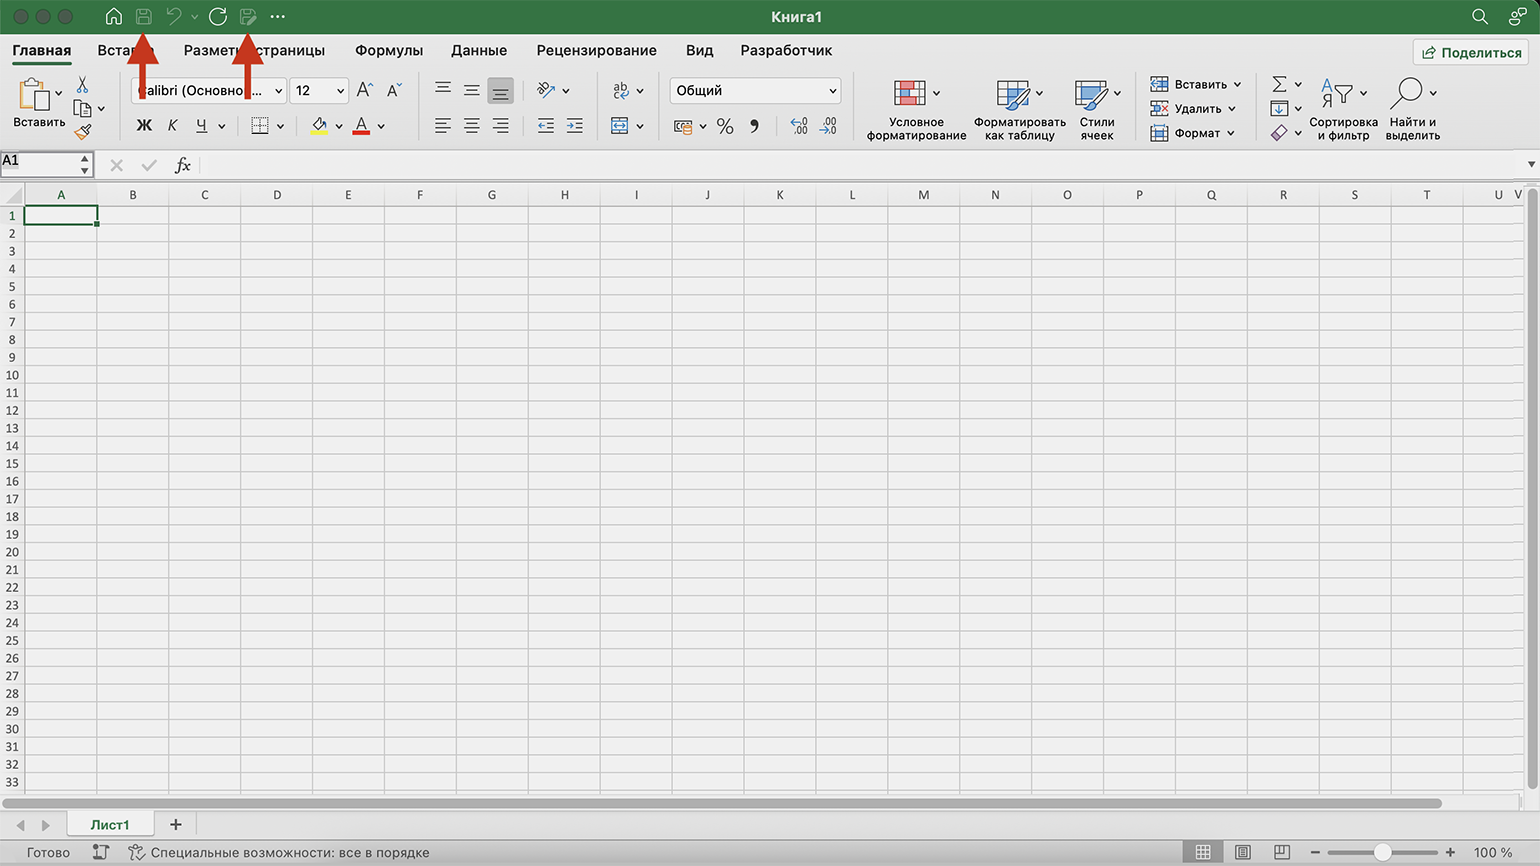Click the Cut scissors icon
The image size is (1540, 866).
point(83,85)
